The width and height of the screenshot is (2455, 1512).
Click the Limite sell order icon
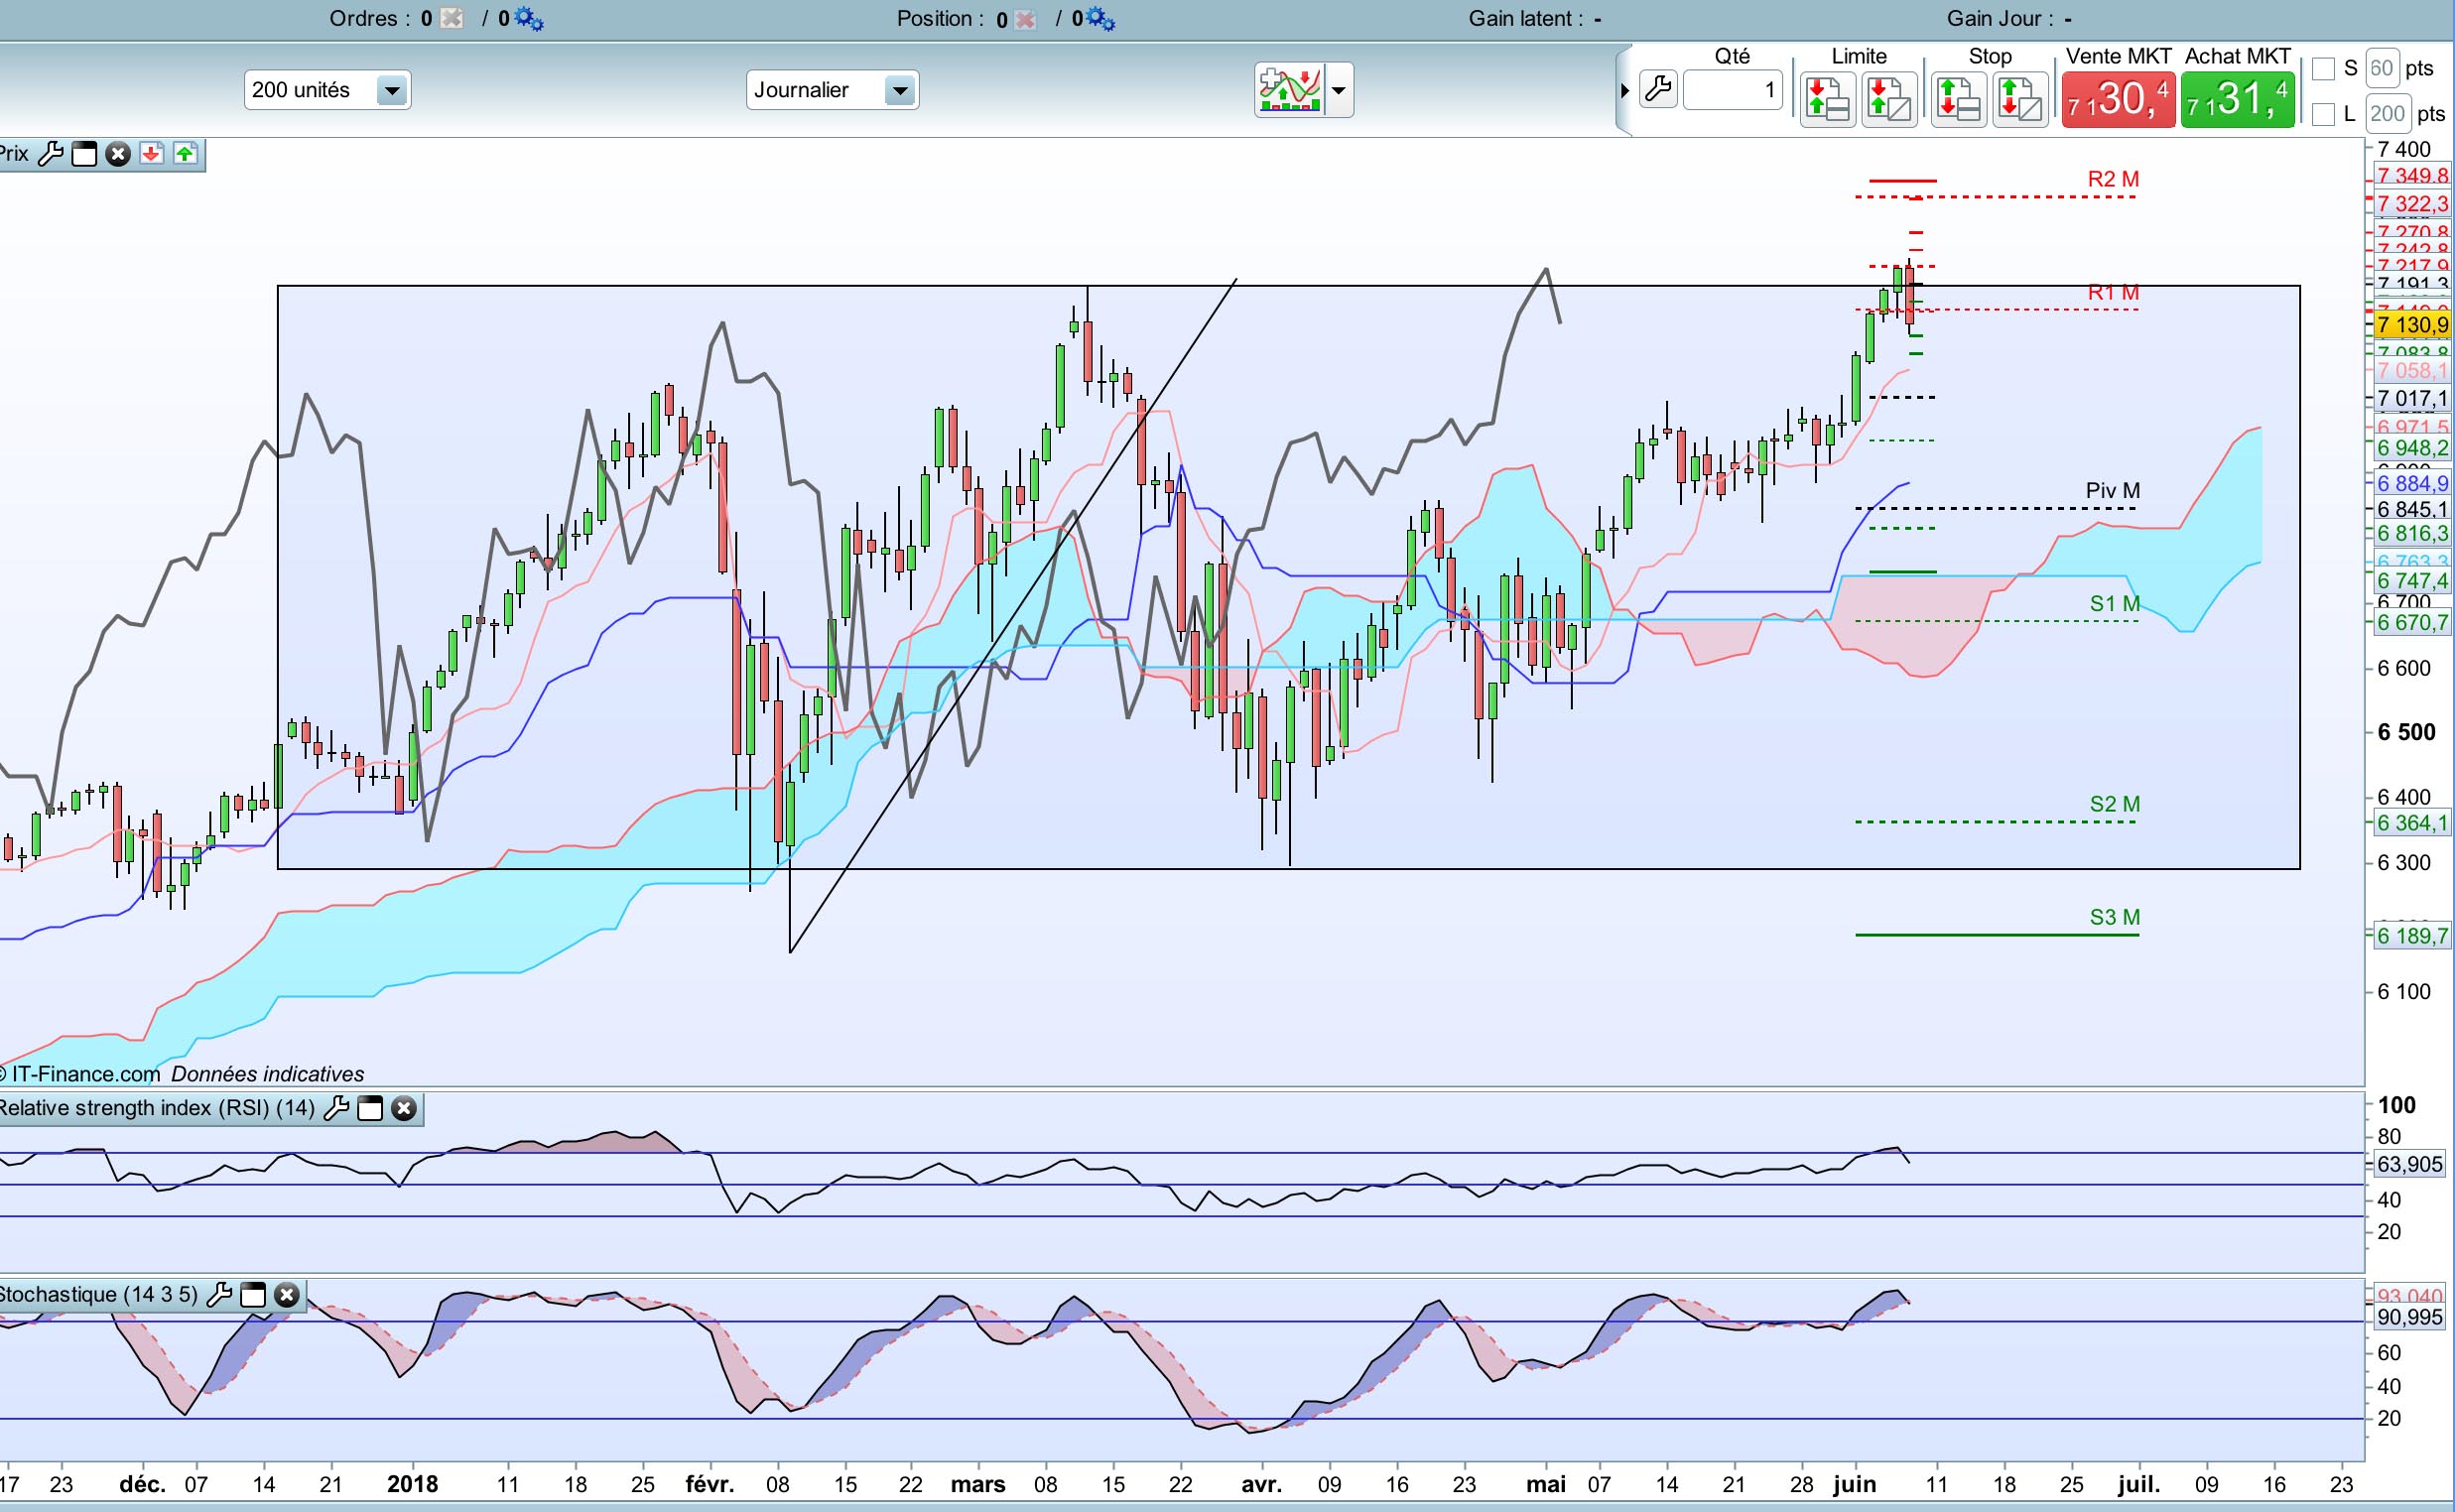point(1828,99)
